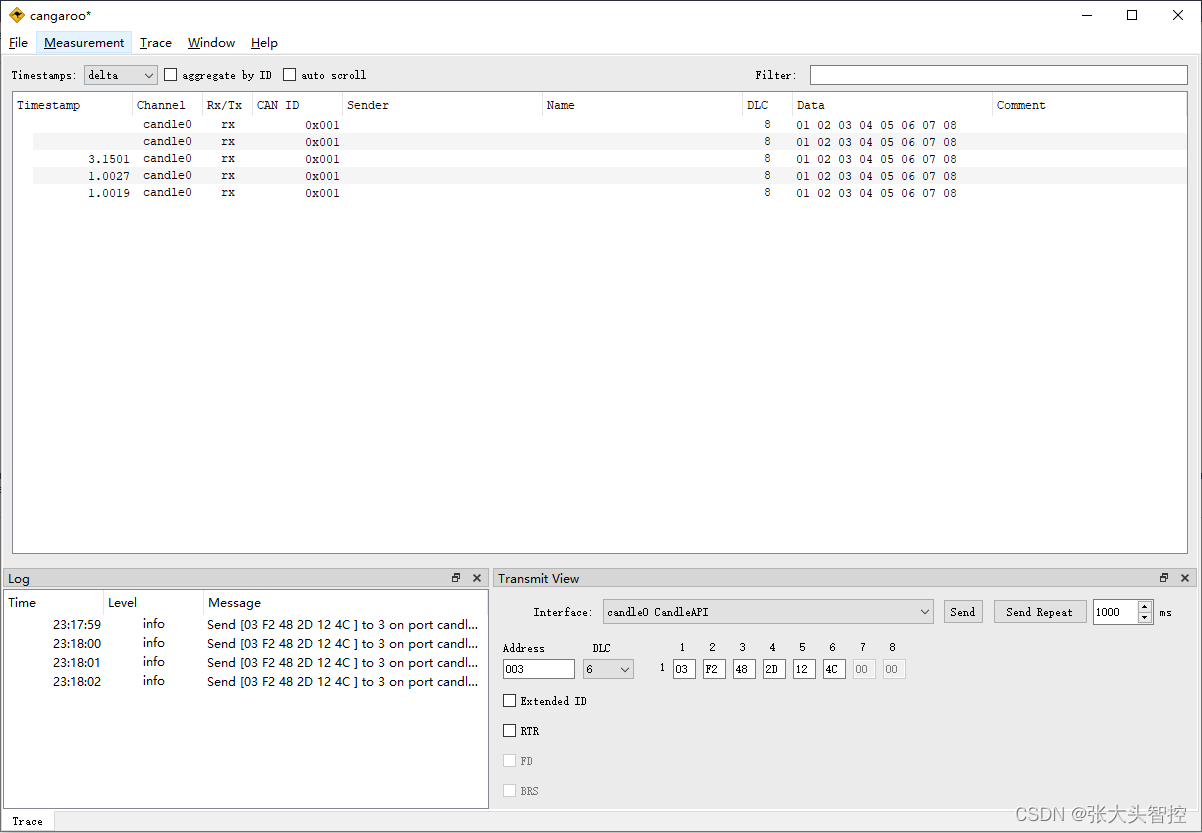Open the Measurement menu
This screenshot has width=1202, height=833.
83,43
